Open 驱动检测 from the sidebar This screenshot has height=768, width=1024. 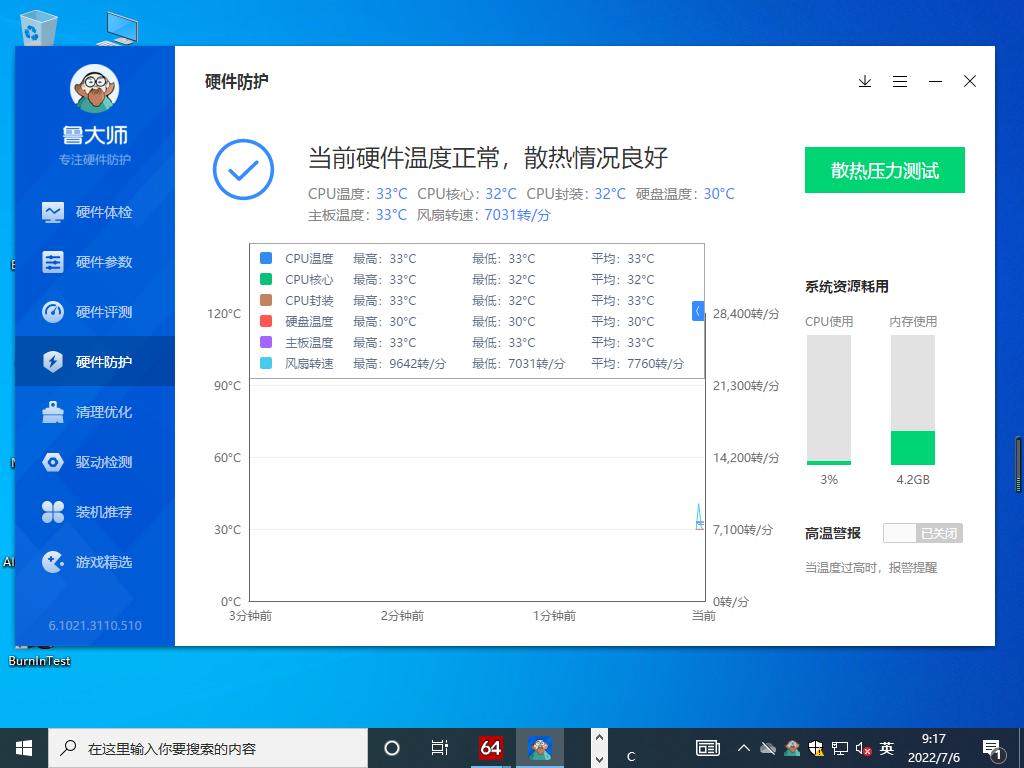pyautogui.click(x=94, y=462)
